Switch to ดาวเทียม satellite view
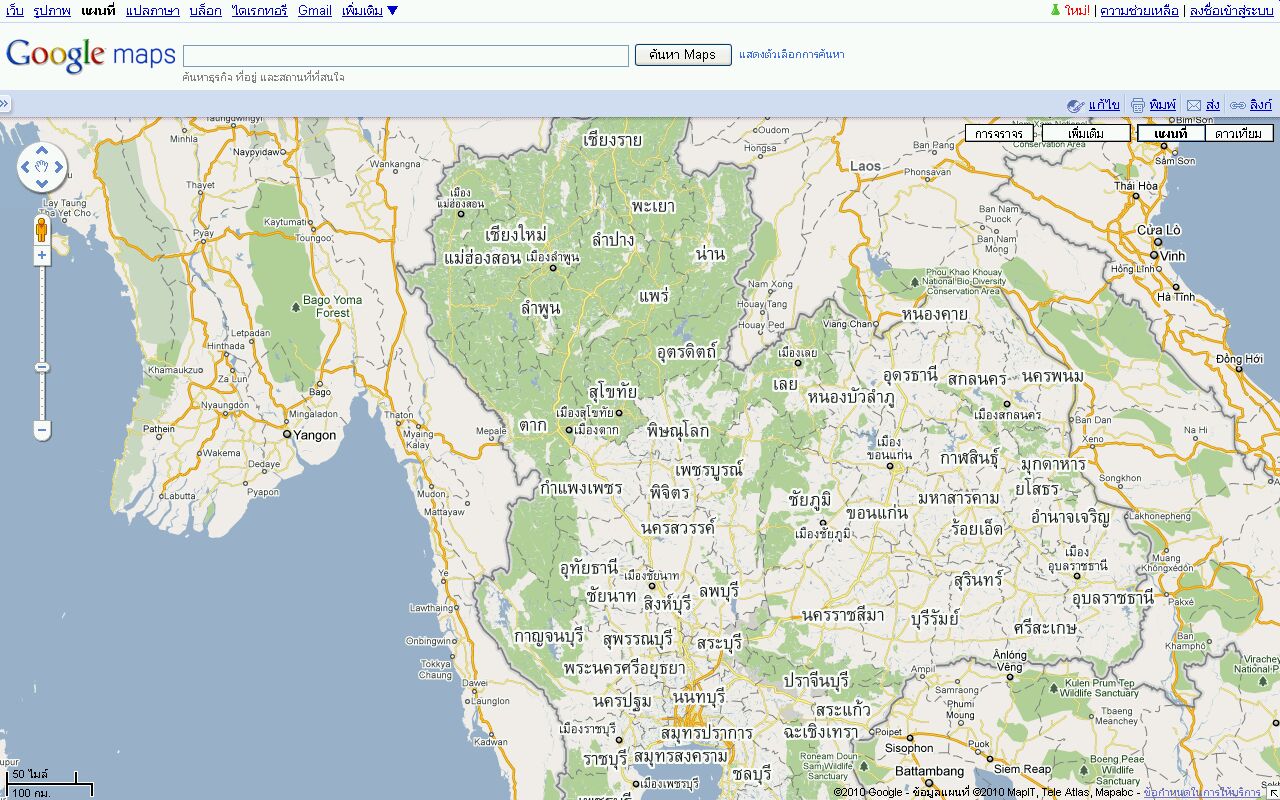This screenshot has height=800, width=1280. pos(1238,133)
